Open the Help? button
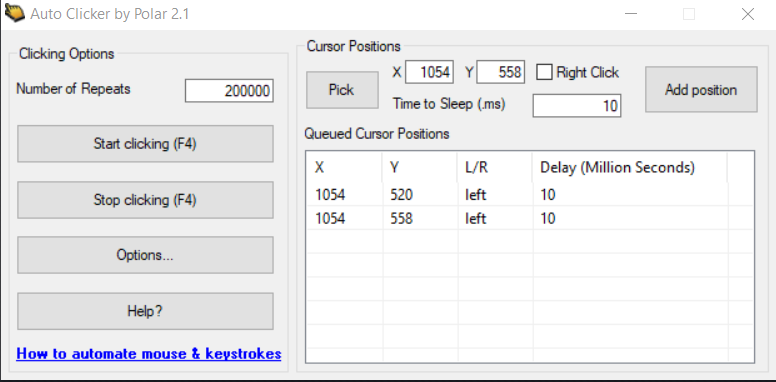The height and width of the screenshot is (382, 776). coord(145,311)
